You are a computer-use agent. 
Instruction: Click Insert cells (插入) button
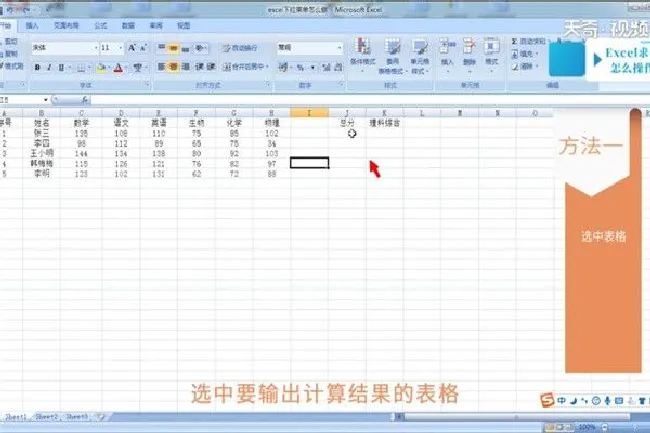[446, 54]
